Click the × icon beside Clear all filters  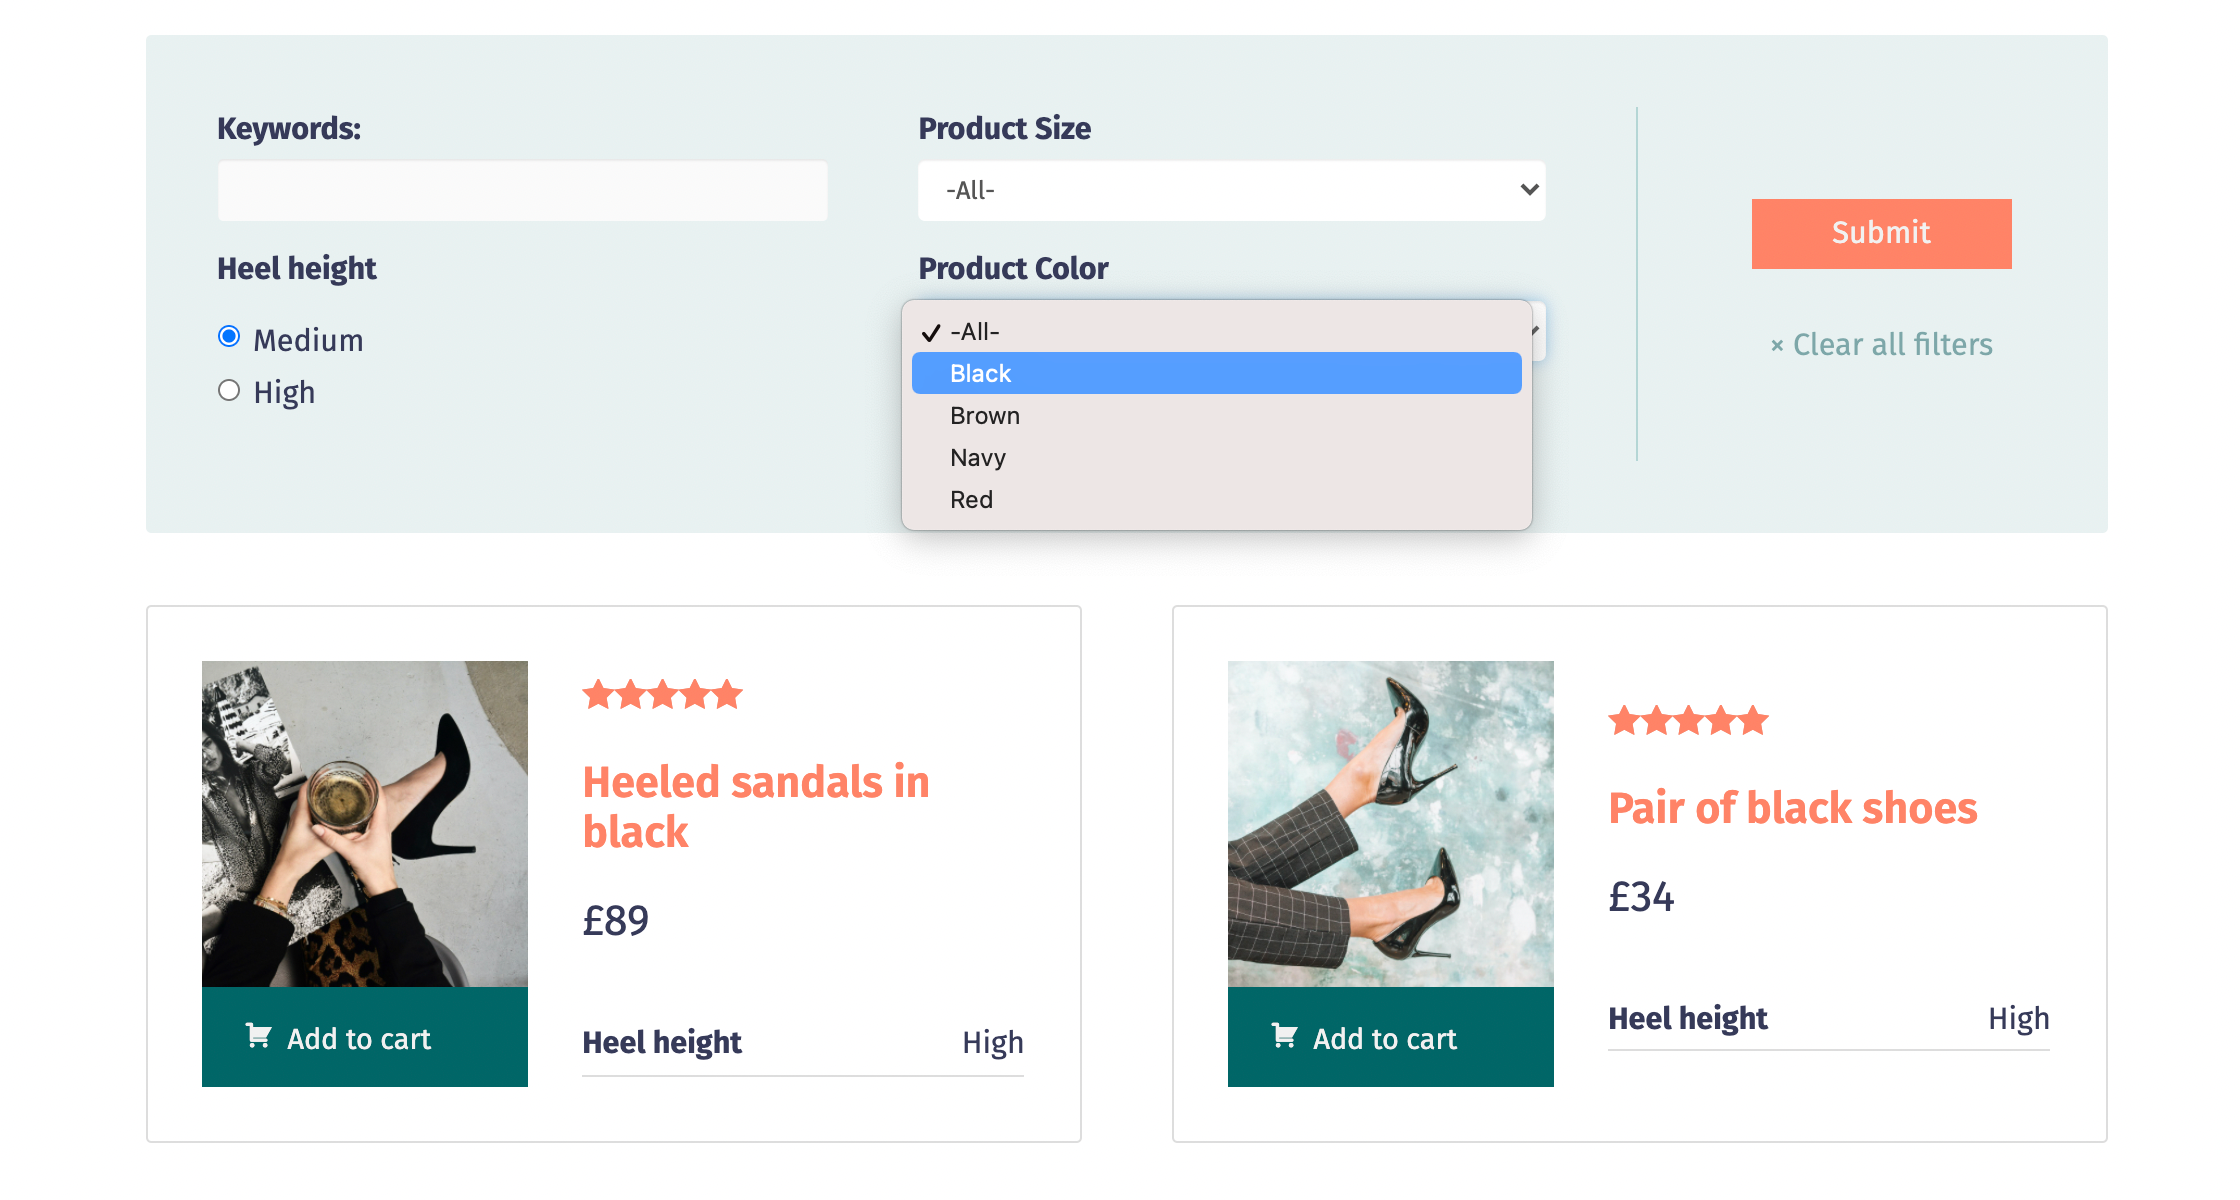[x=1777, y=346]
